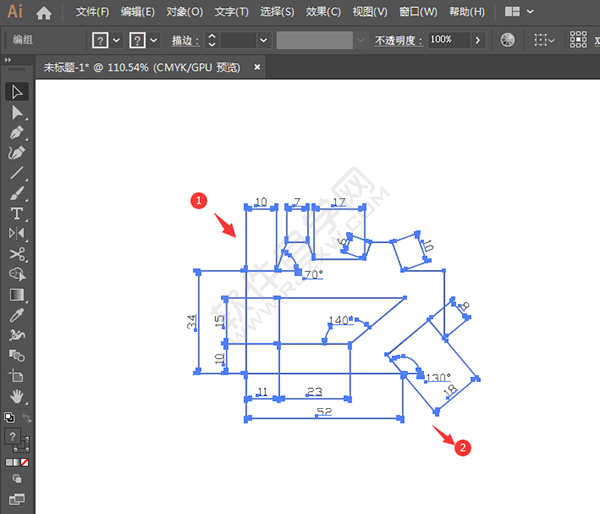600x514 pixels.
Task: Select the Line Segment tool
Action: tap(17, 173)
